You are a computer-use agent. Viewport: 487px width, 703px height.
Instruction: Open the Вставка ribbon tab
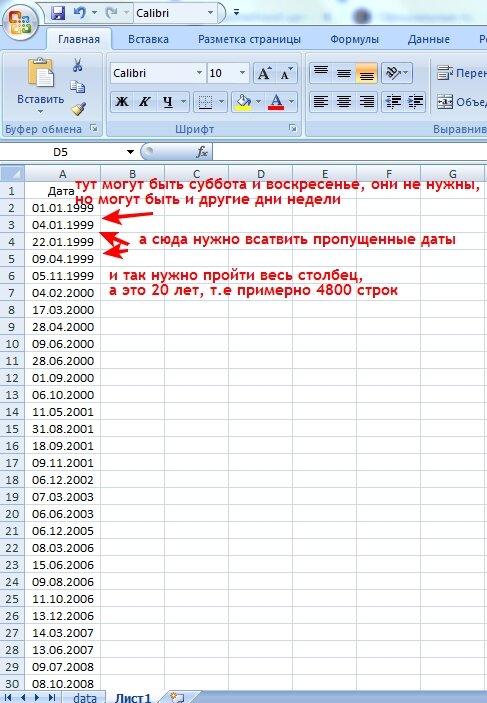(x=148, y=39)
